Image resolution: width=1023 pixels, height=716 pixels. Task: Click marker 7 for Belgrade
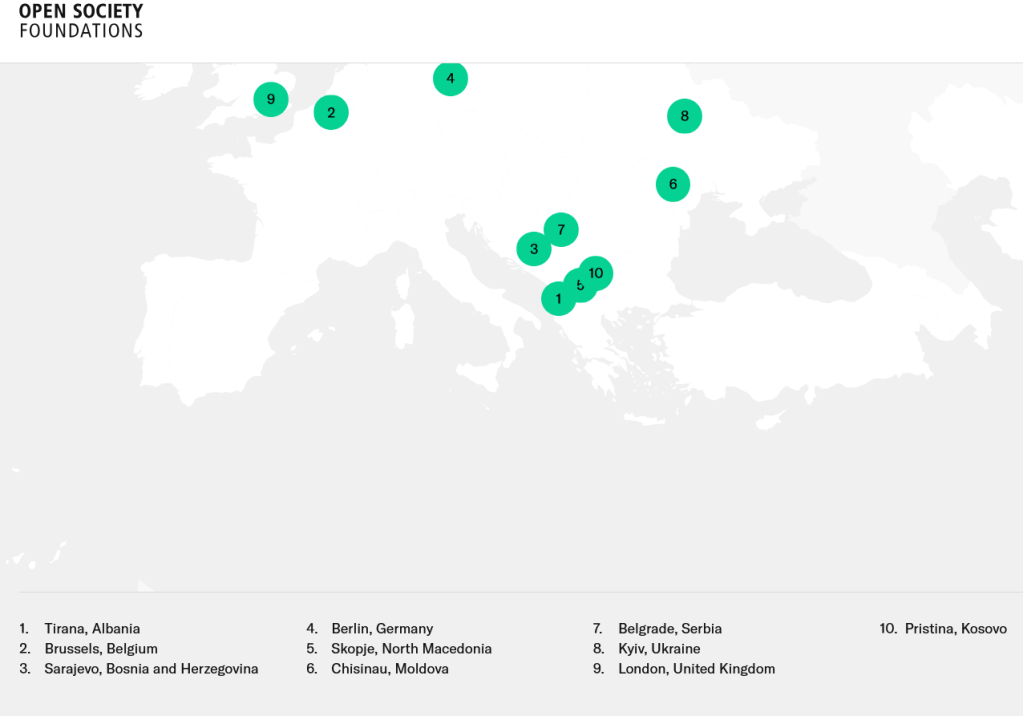tap(561, 230)
